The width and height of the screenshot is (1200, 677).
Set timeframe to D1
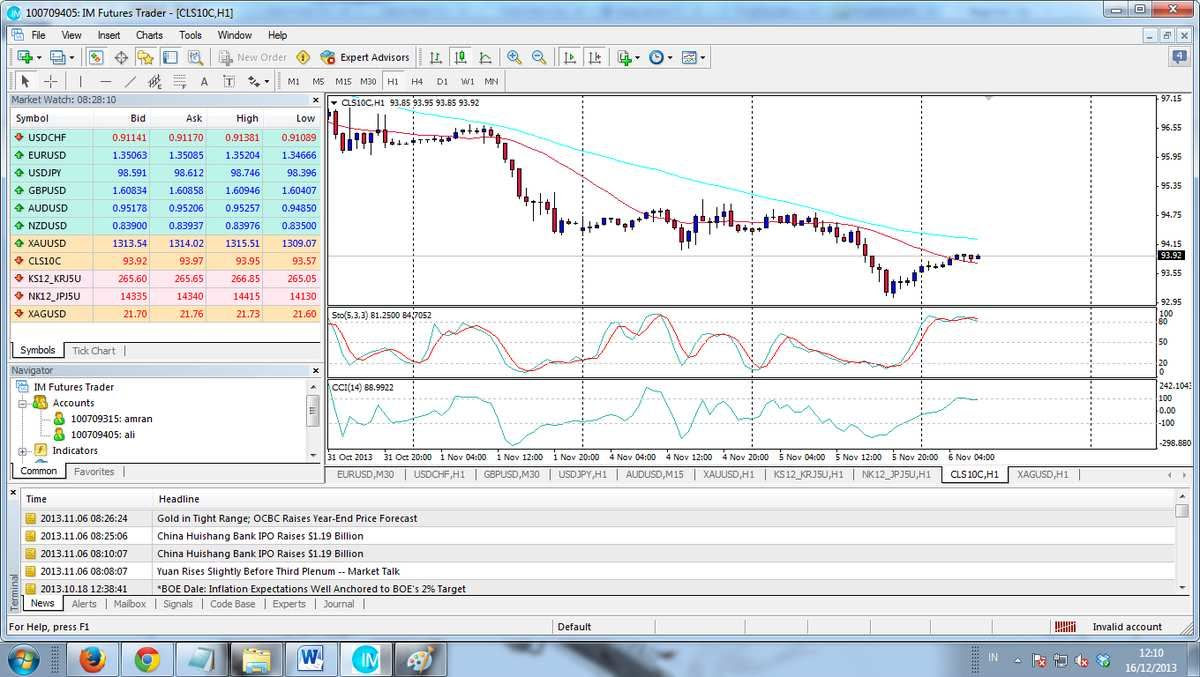pos(442,81)
